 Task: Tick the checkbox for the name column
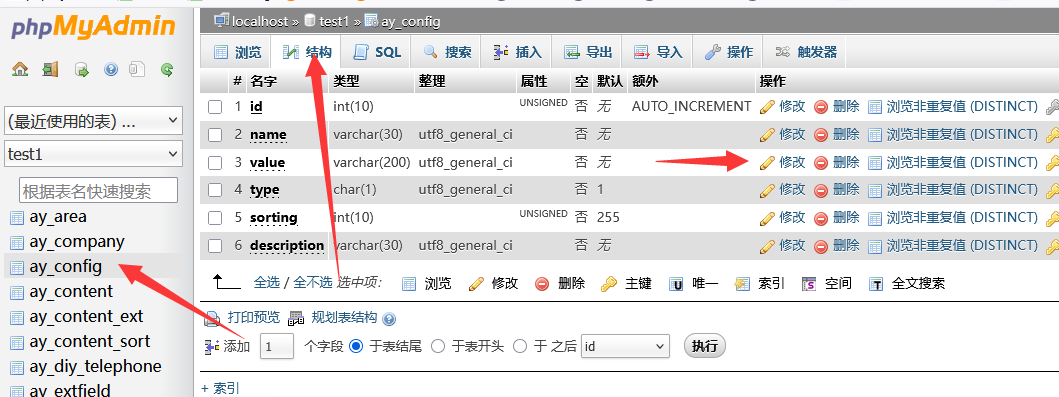215,134
